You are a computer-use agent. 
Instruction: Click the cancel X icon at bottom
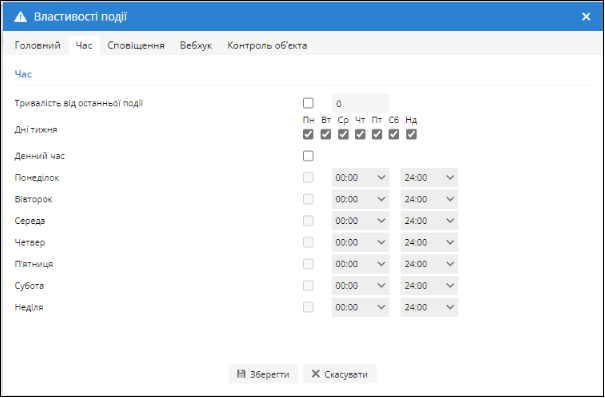[x=316, y=374]
